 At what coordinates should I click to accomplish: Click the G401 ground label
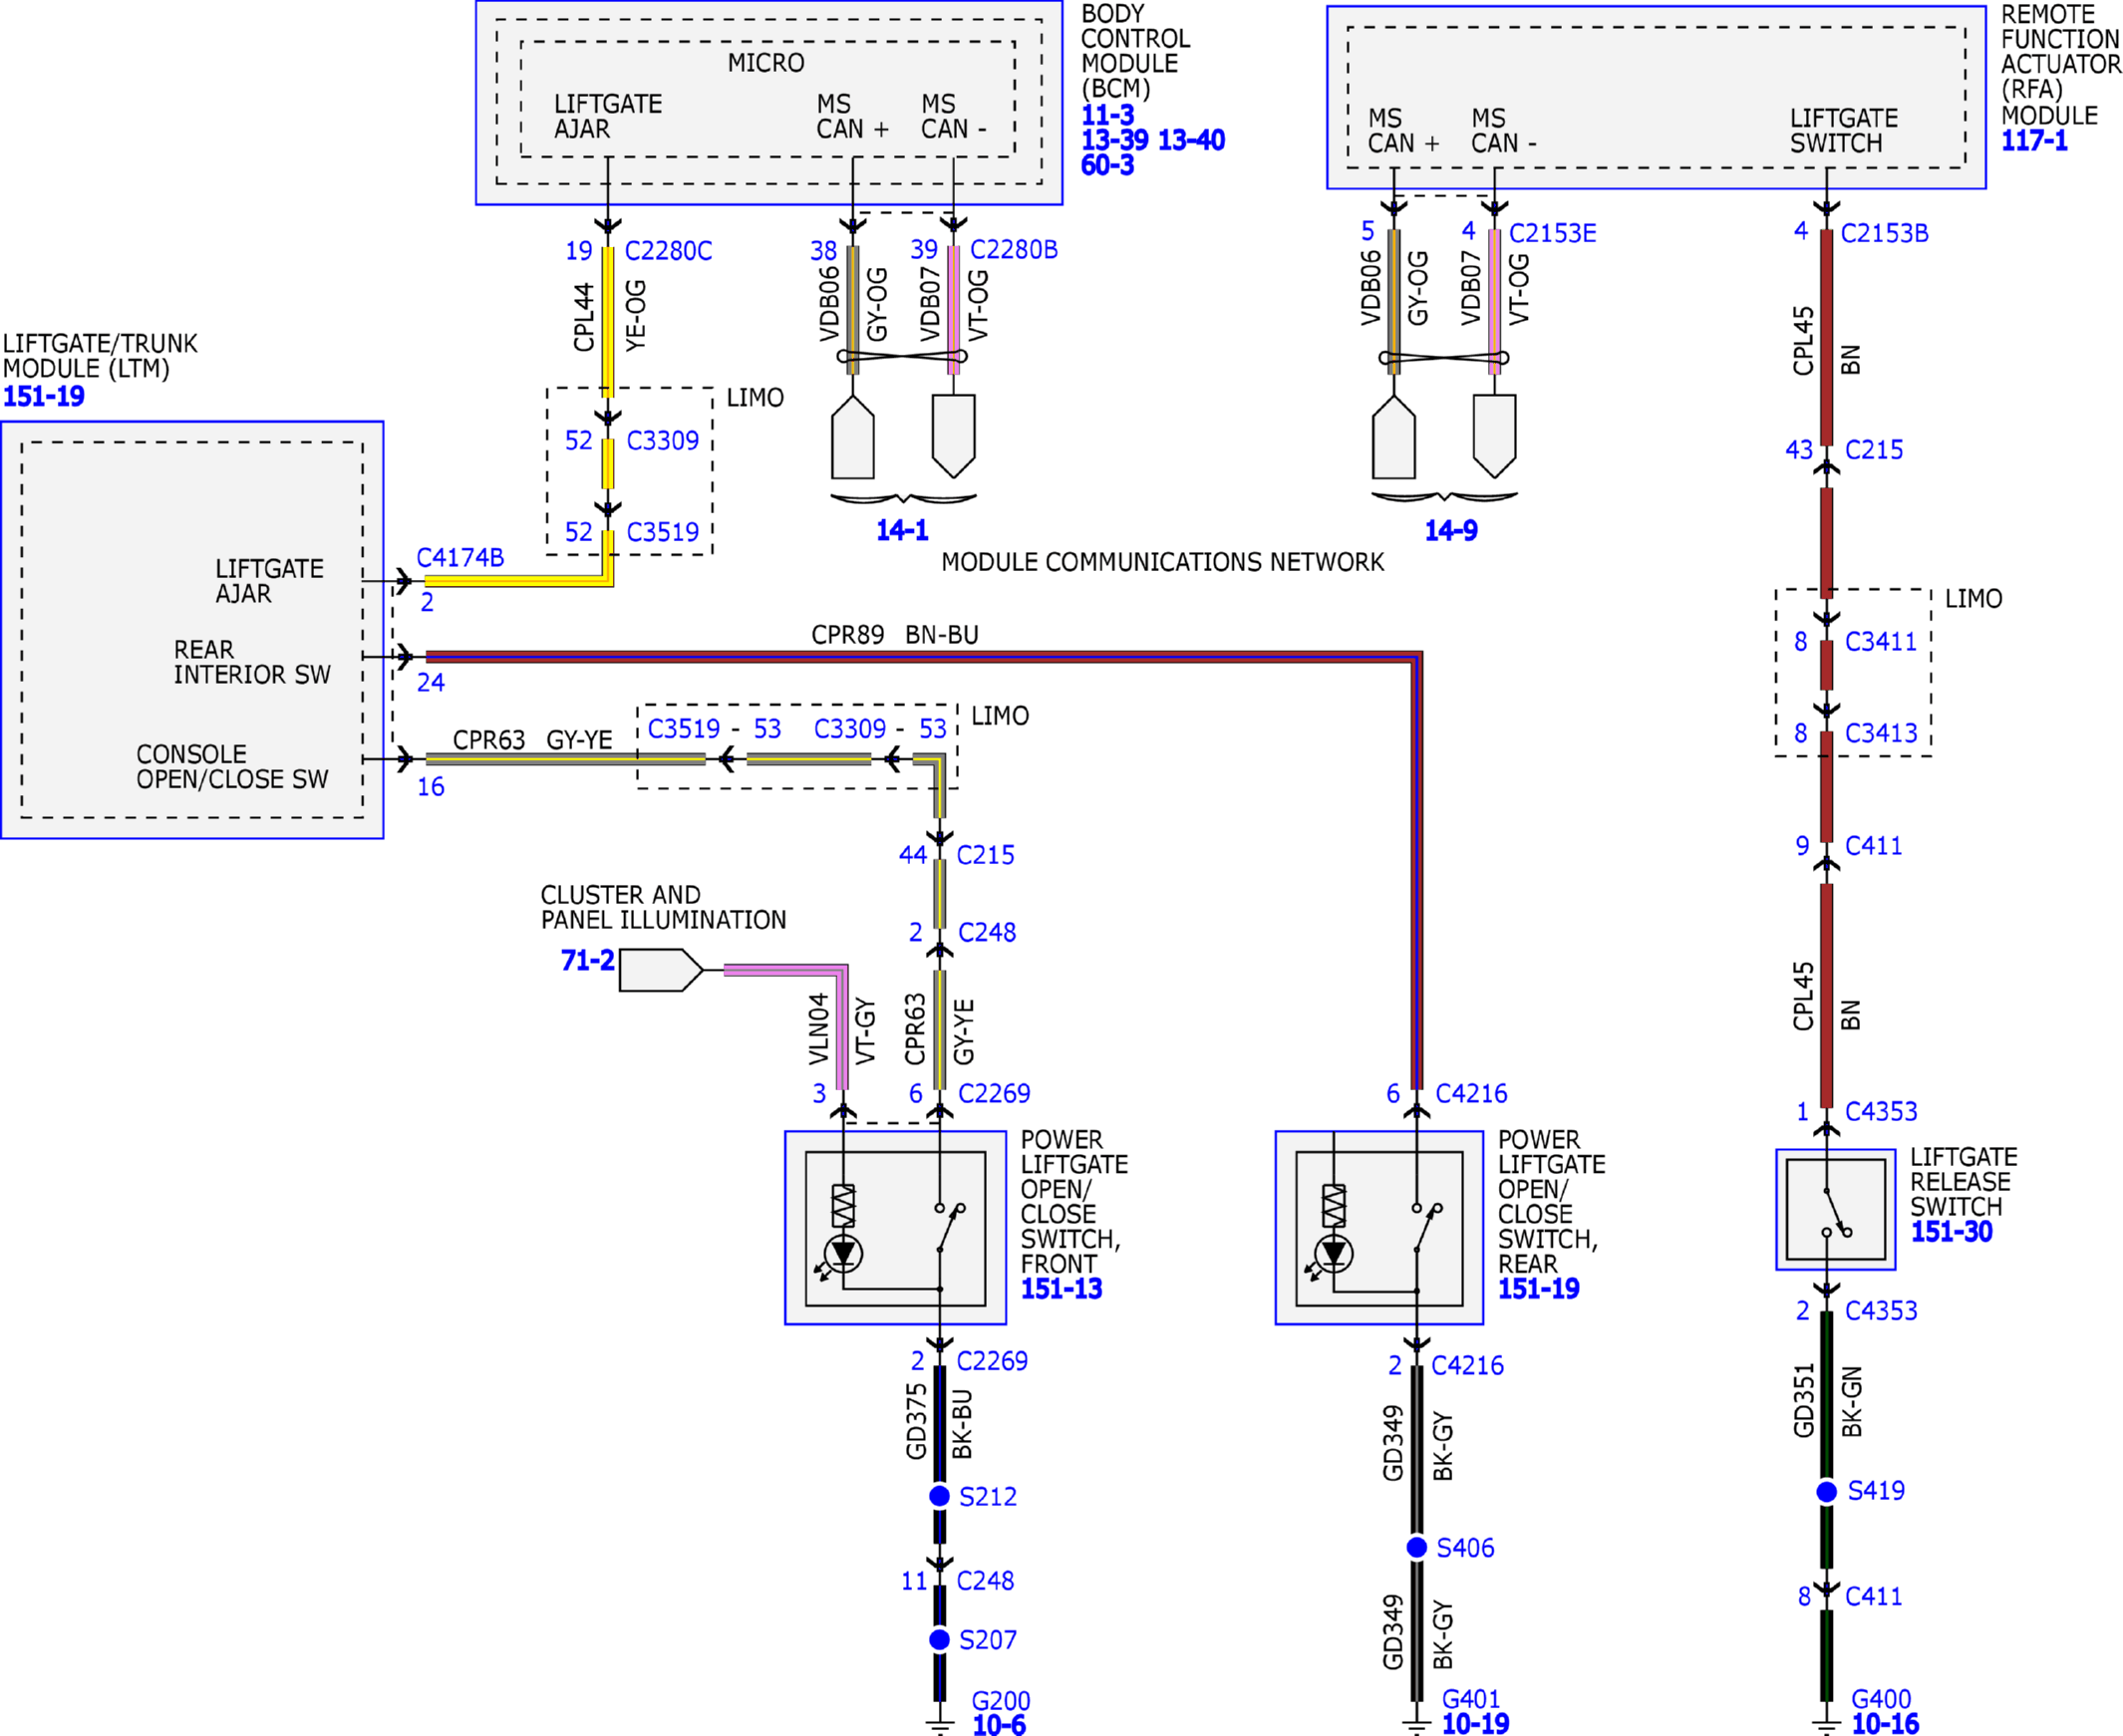click(1471, 1699)
